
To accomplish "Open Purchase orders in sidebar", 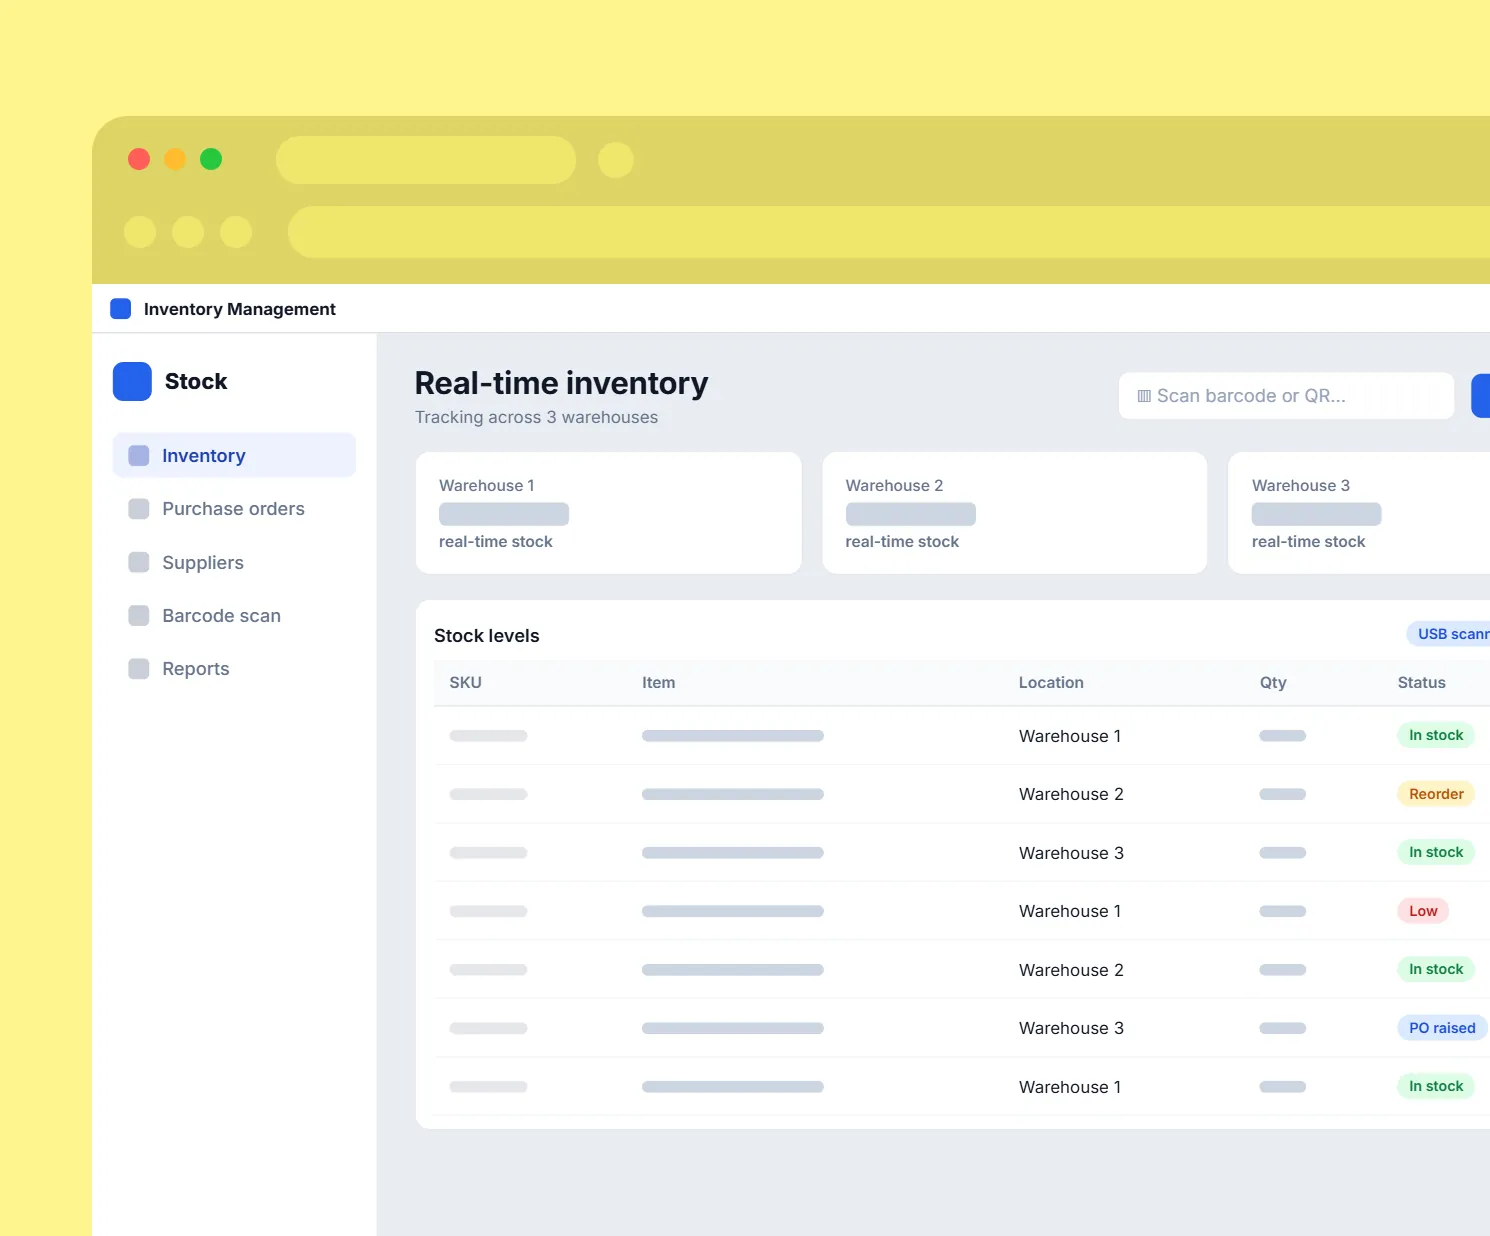I will tap(234, 508).
